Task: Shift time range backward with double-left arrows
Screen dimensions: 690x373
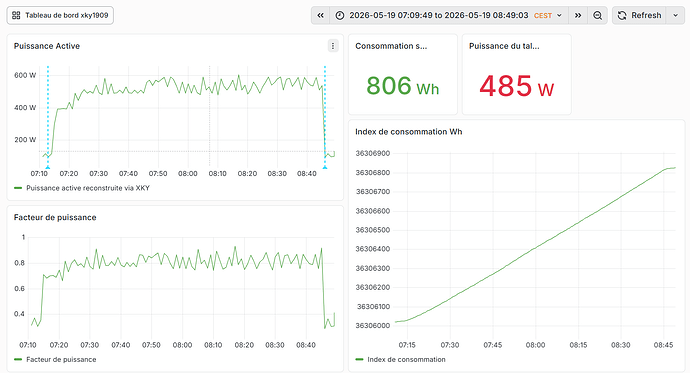Action: pyautogui.click(x=321, y=15)
